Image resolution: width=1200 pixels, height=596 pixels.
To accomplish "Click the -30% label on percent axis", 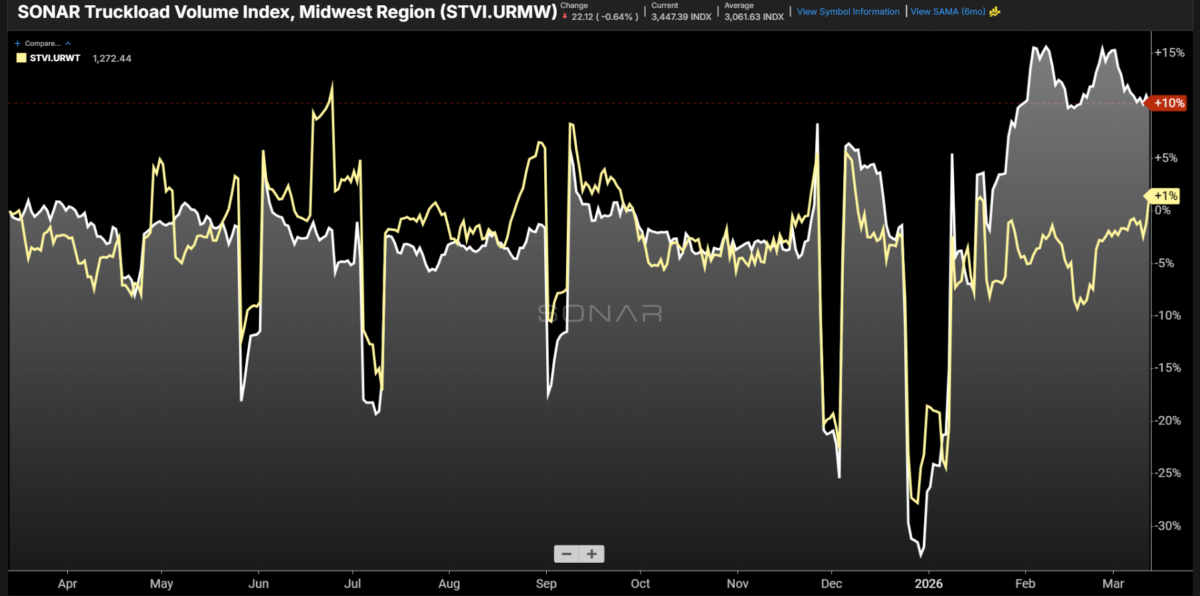I will [x=1169, y=526].
